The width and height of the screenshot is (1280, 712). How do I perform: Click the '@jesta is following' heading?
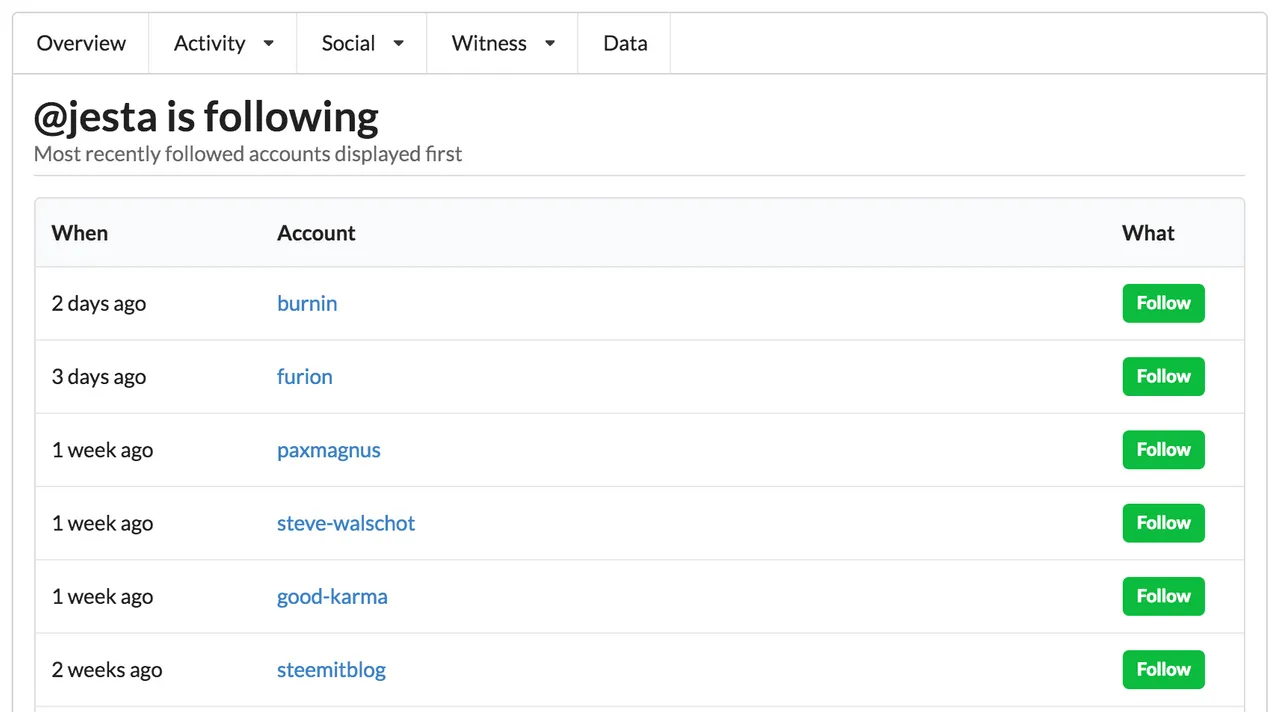coord(206,117)
